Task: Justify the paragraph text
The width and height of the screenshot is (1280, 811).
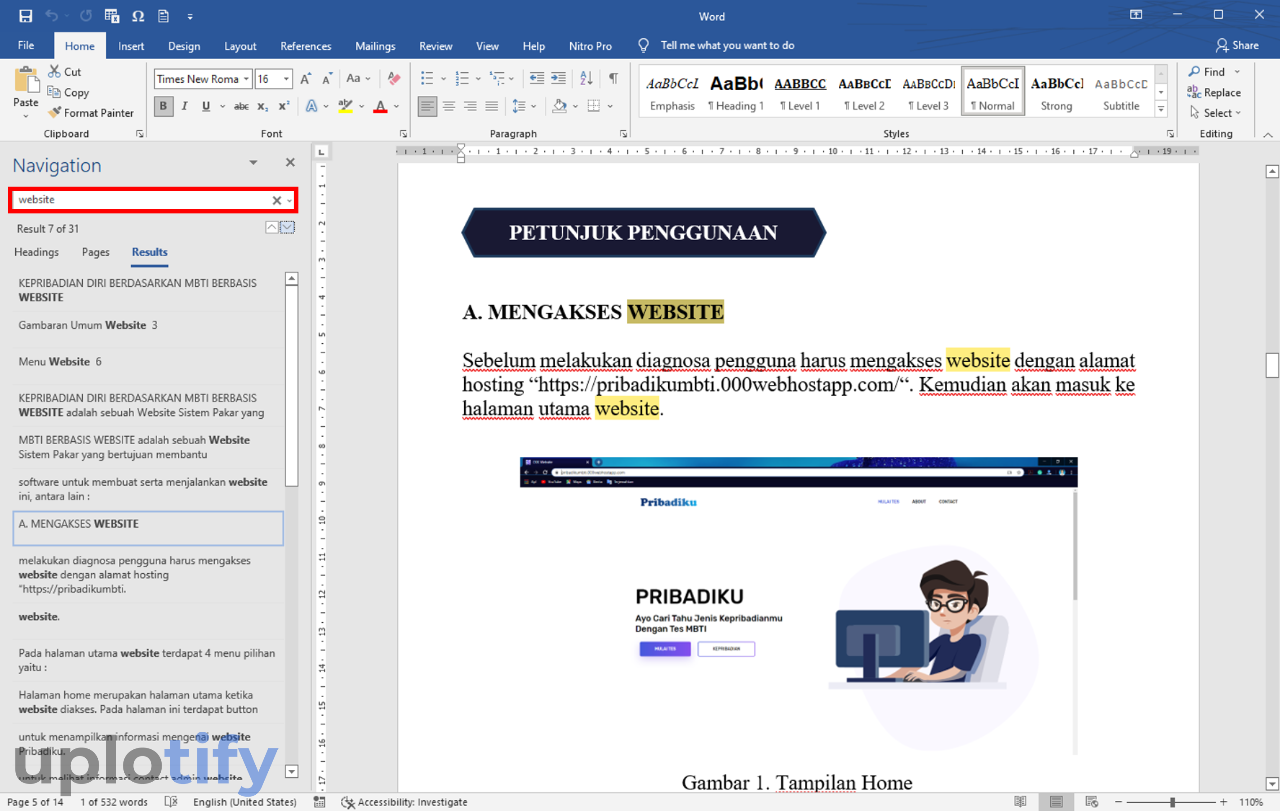Action: tap(491, 106)
